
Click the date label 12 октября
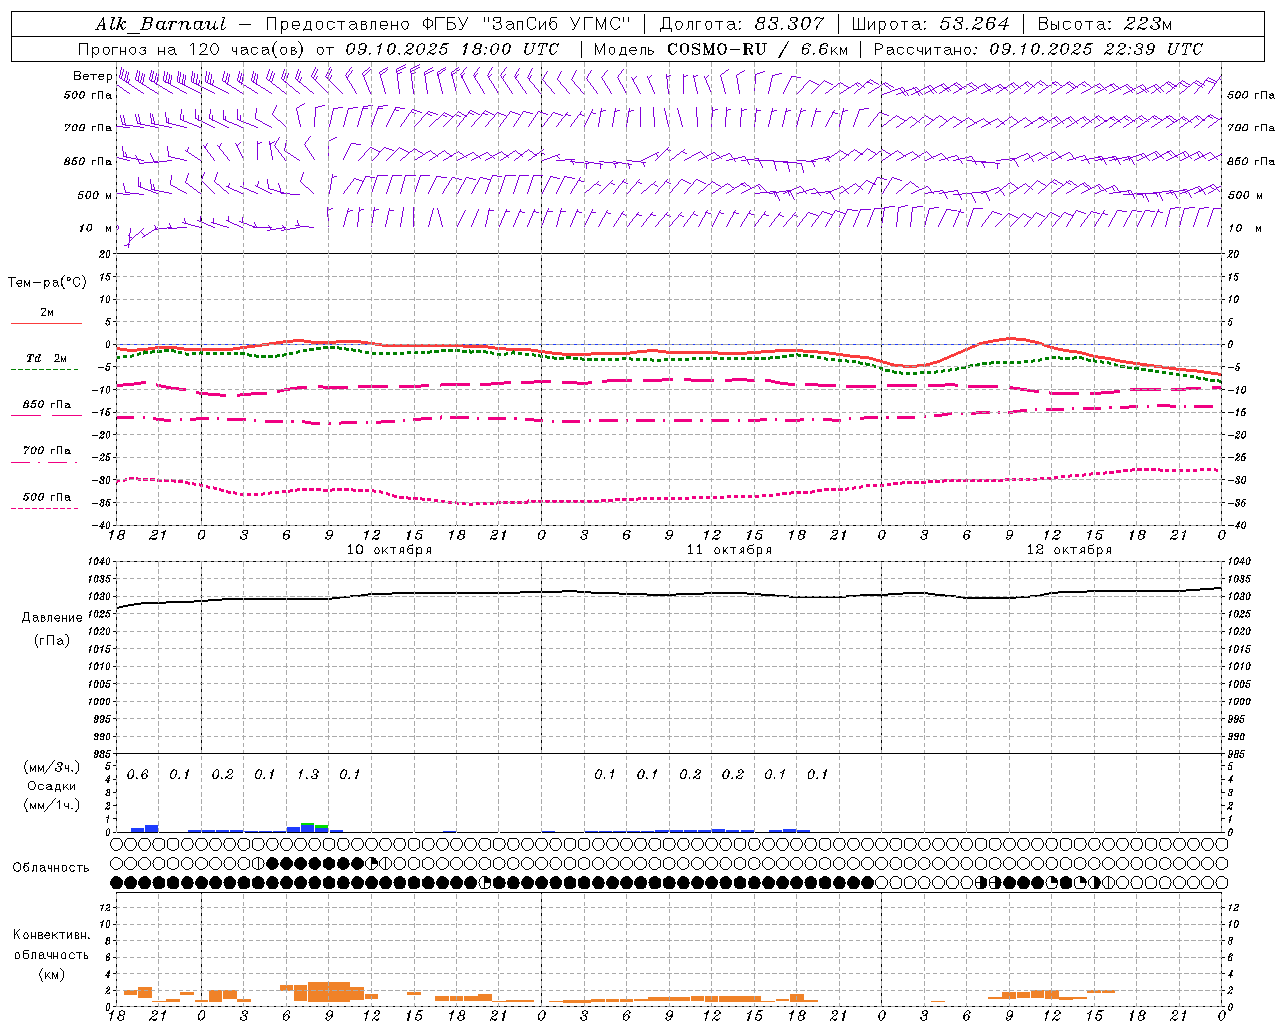(x=1069, y=550)
